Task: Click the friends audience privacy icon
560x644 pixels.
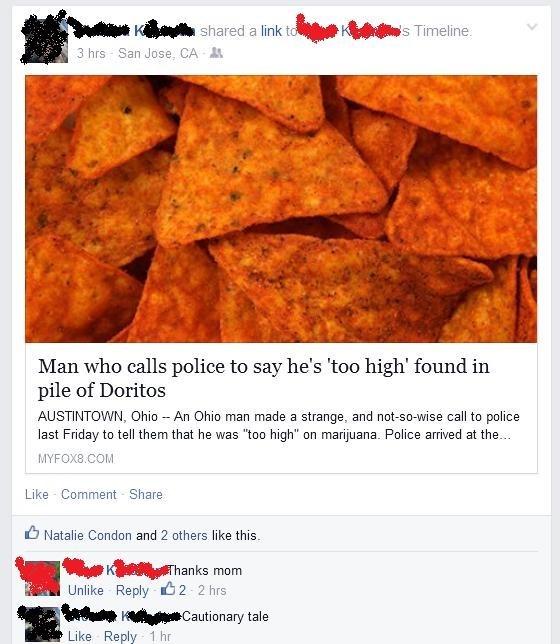Action: click(217, 53)
